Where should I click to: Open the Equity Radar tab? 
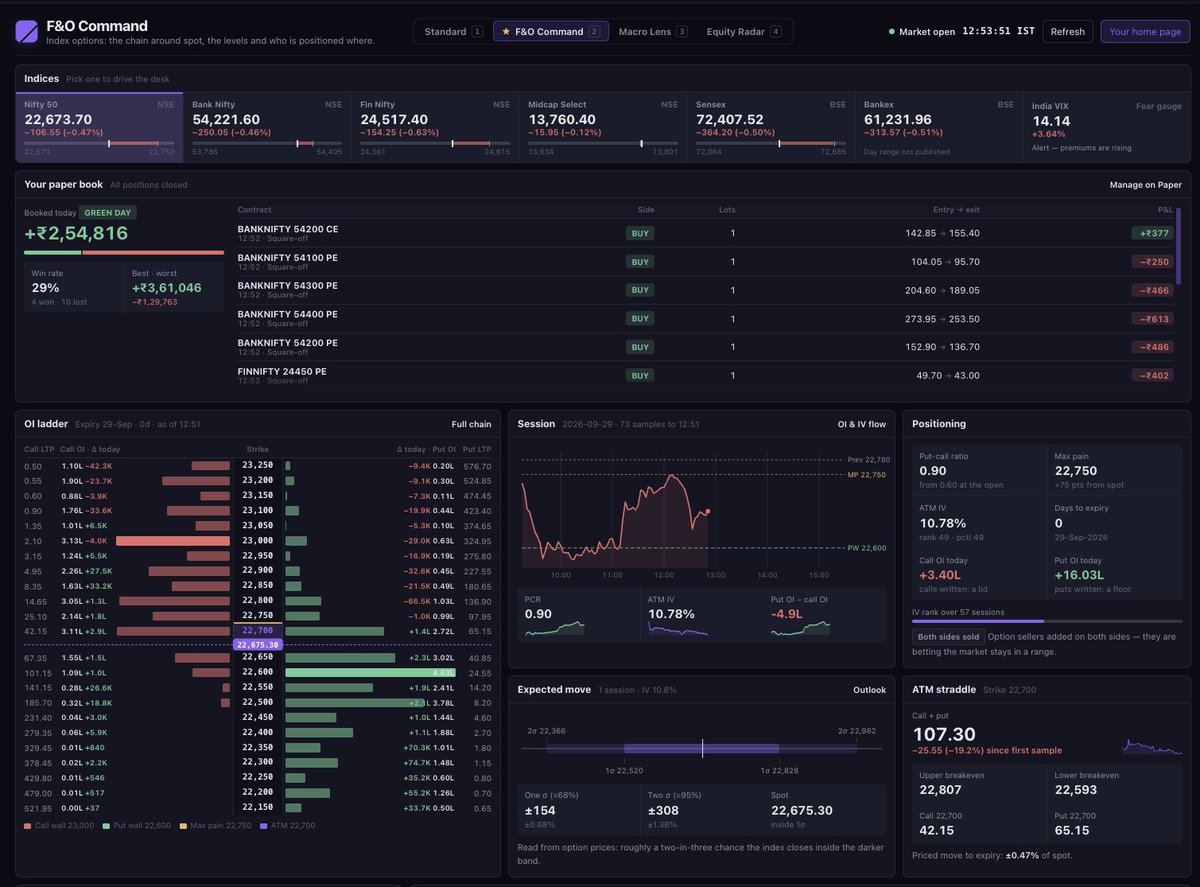743,32
